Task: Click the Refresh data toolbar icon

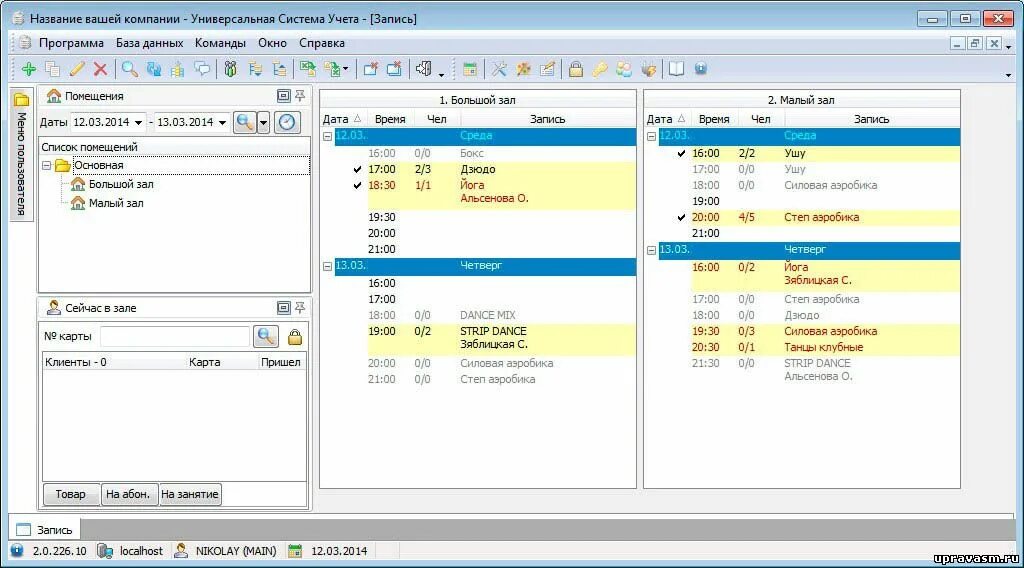Action: click(154, 69)
